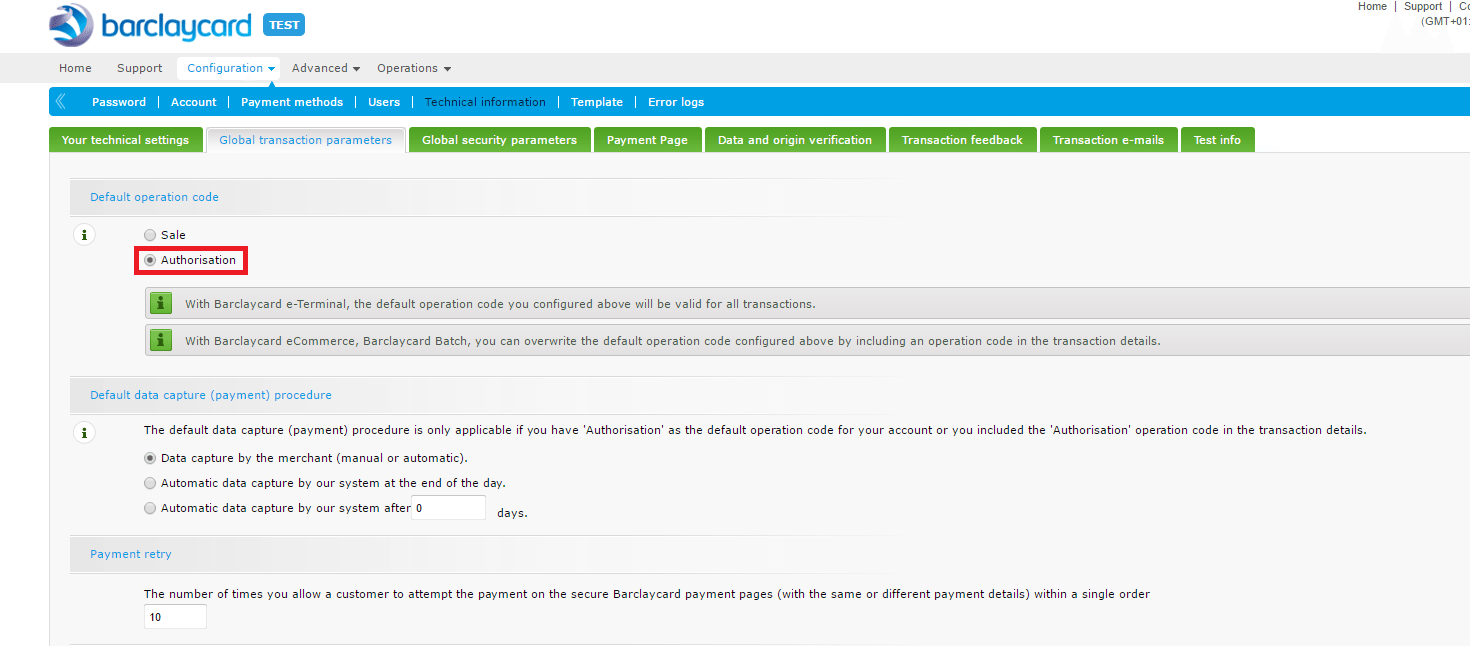
Task: Click the Barclaycard logo
Action: [151, 25]
